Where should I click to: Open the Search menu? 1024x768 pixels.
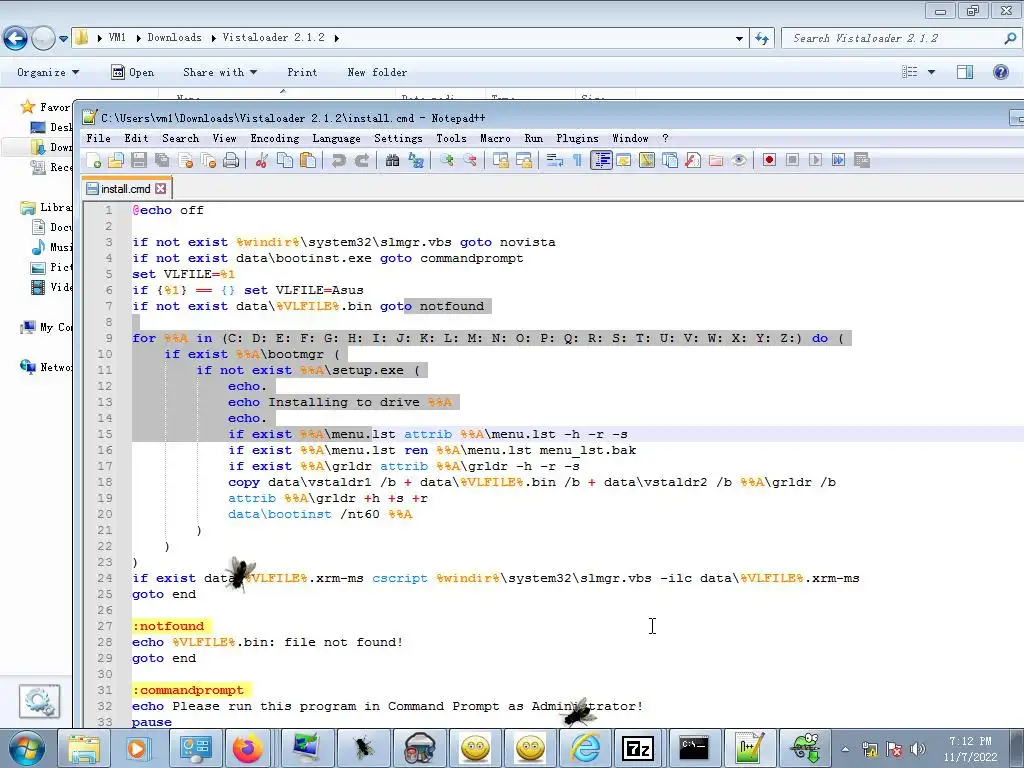[x=181, y=138]
